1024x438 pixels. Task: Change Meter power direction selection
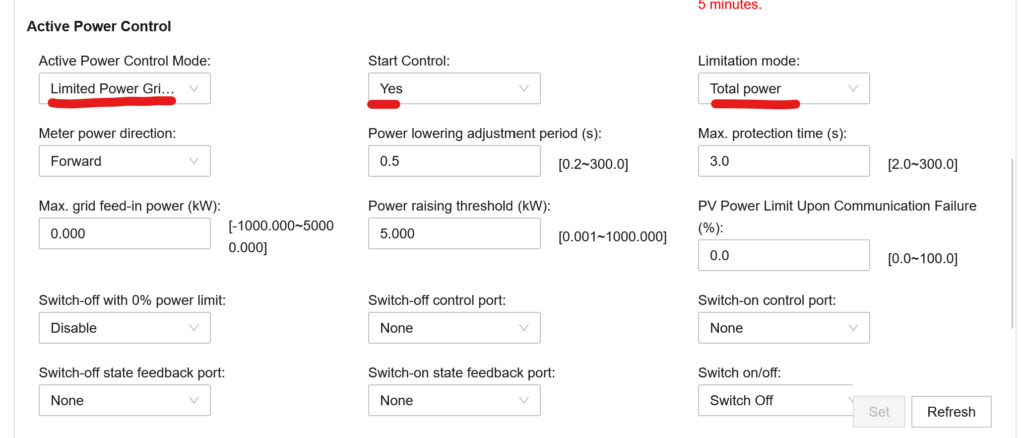[124, 161]
